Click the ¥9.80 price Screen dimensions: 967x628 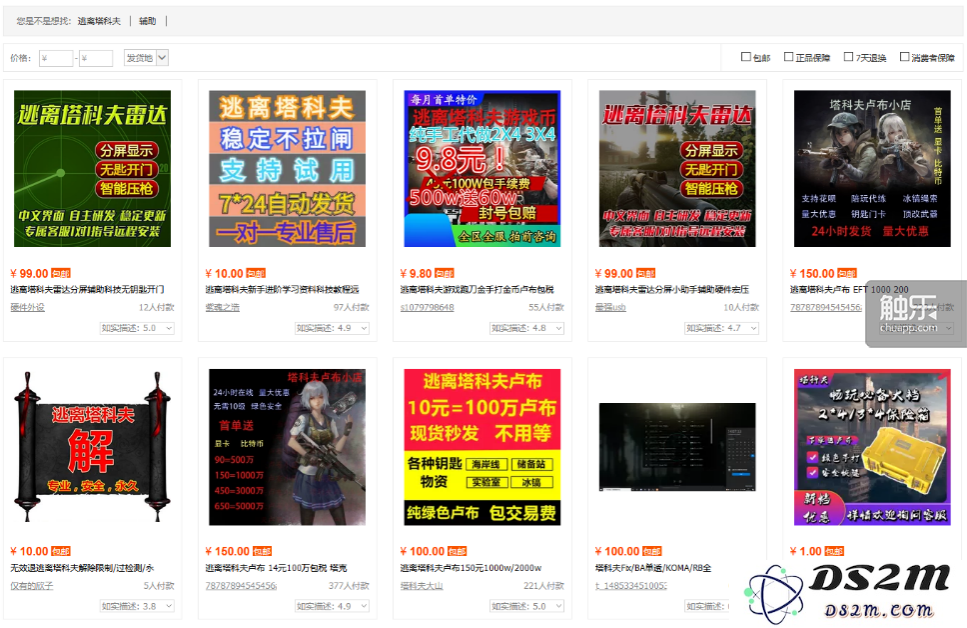416,273
